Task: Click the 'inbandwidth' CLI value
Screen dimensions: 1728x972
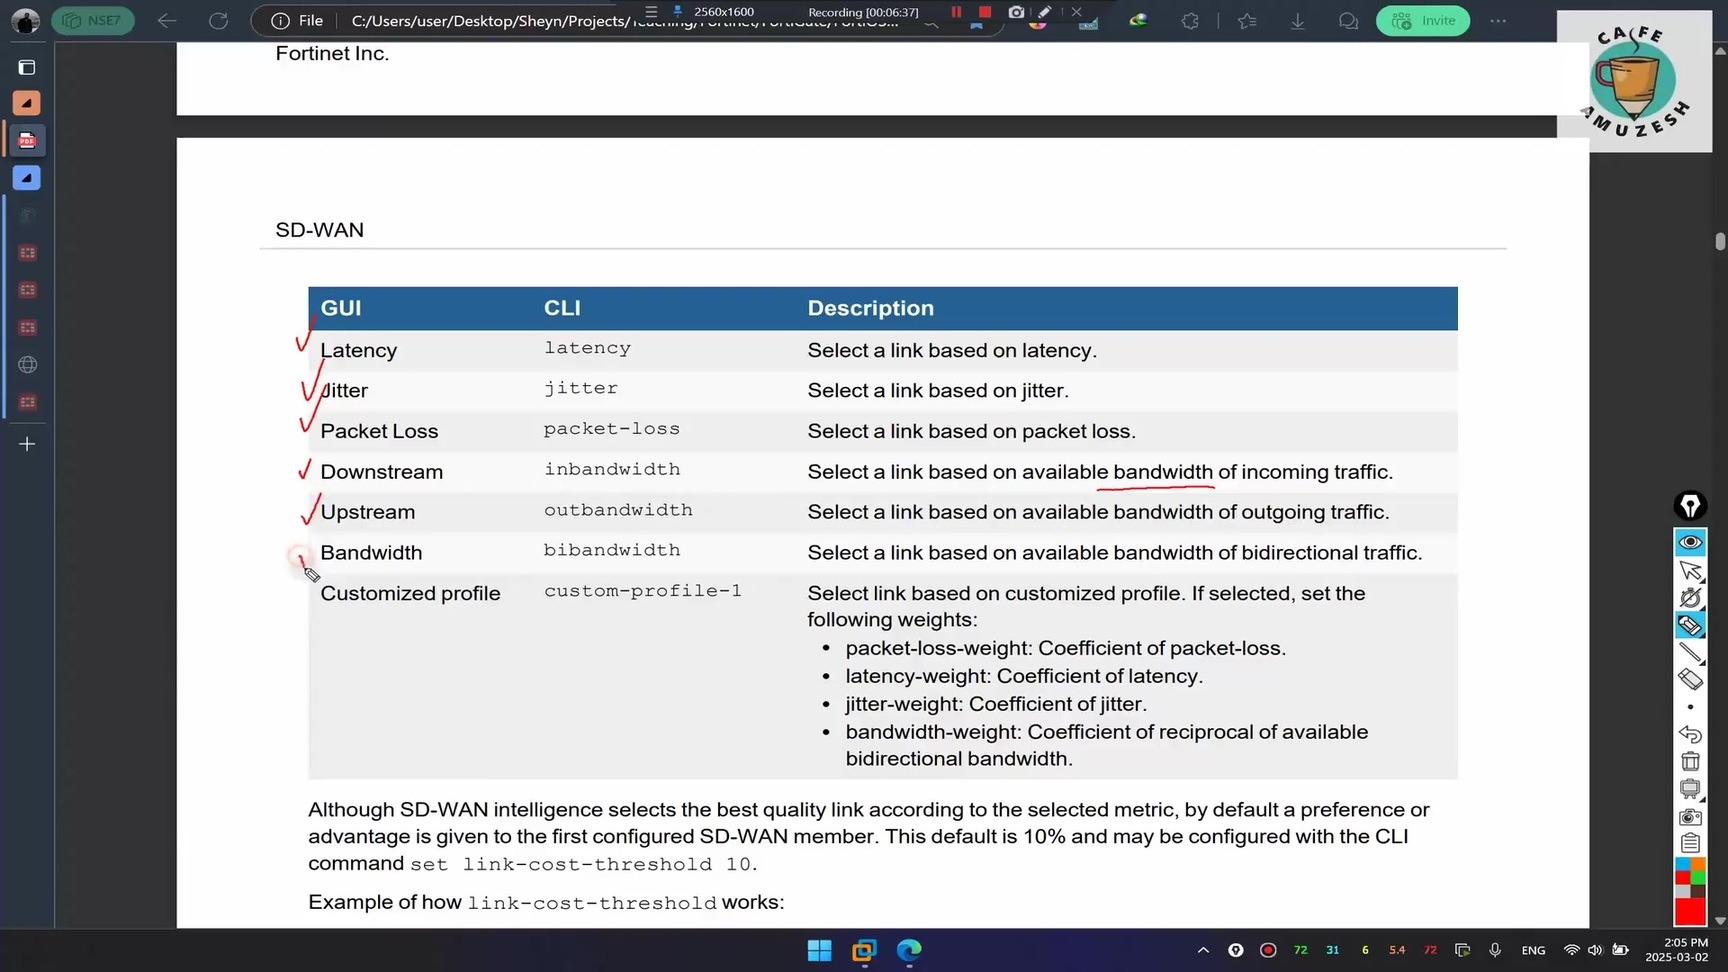Action: coord(612,469)
